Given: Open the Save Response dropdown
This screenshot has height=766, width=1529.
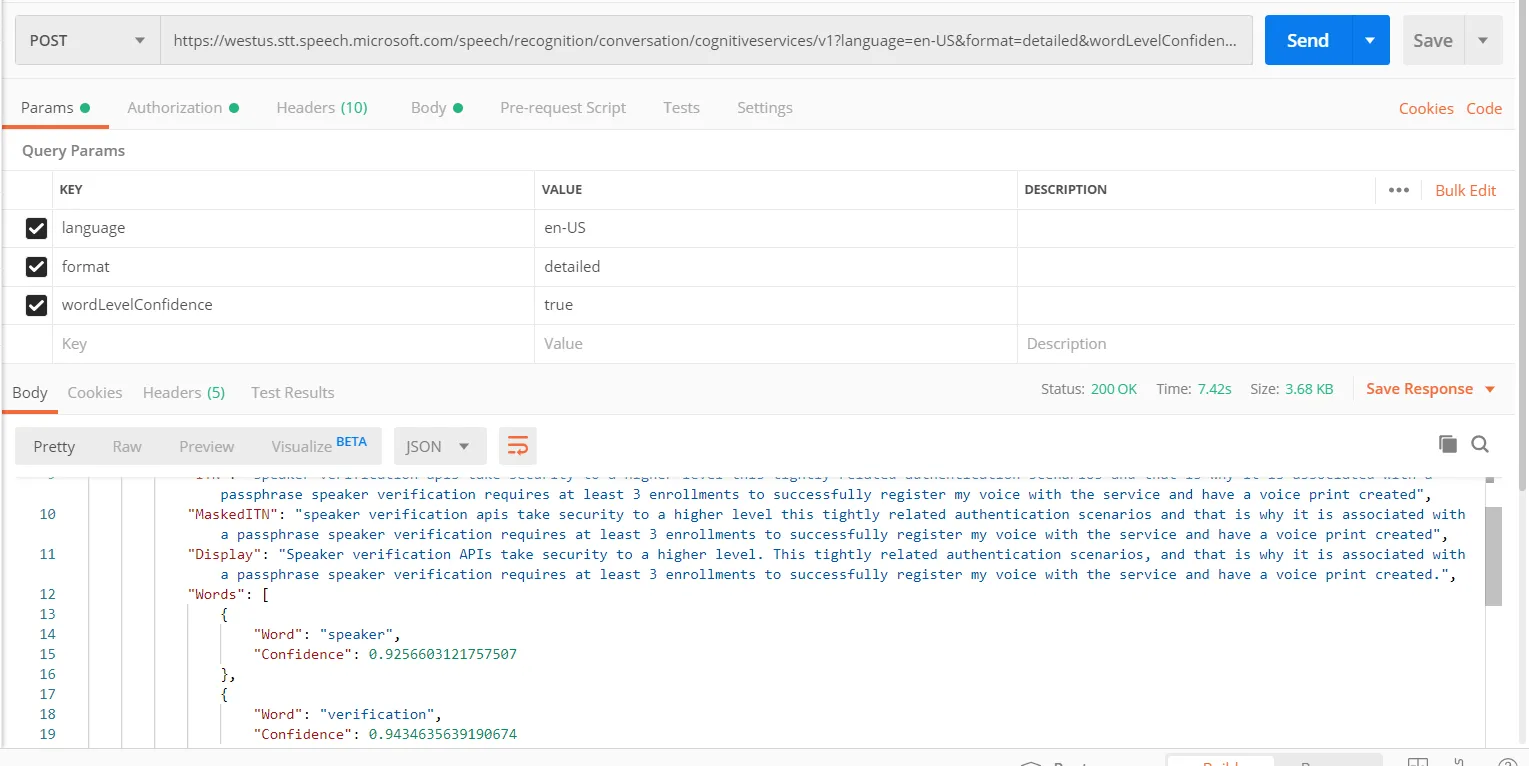Looking at the screenshot, I should click(x=1431, y=389).
